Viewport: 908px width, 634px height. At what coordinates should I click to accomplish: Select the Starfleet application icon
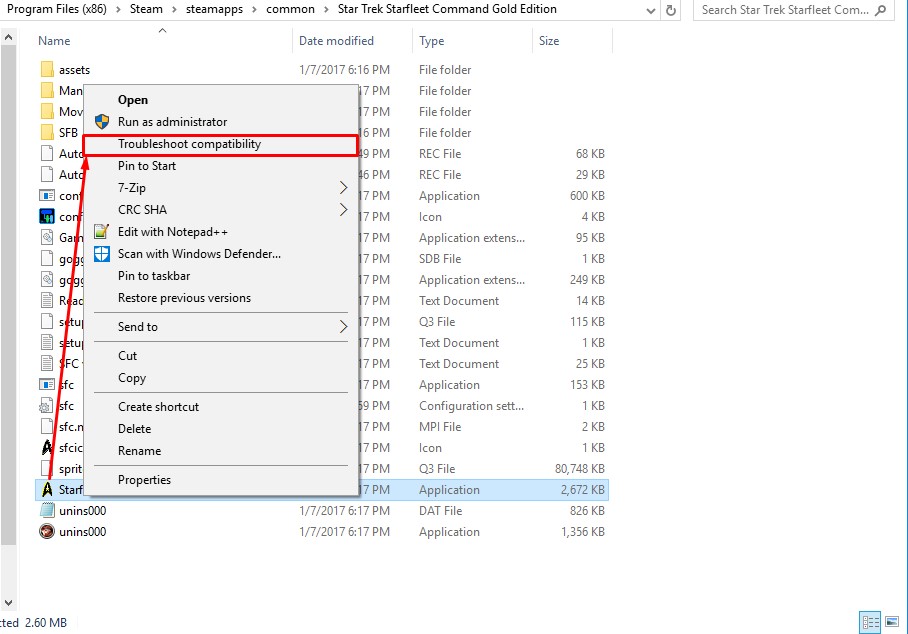[47, 490]
